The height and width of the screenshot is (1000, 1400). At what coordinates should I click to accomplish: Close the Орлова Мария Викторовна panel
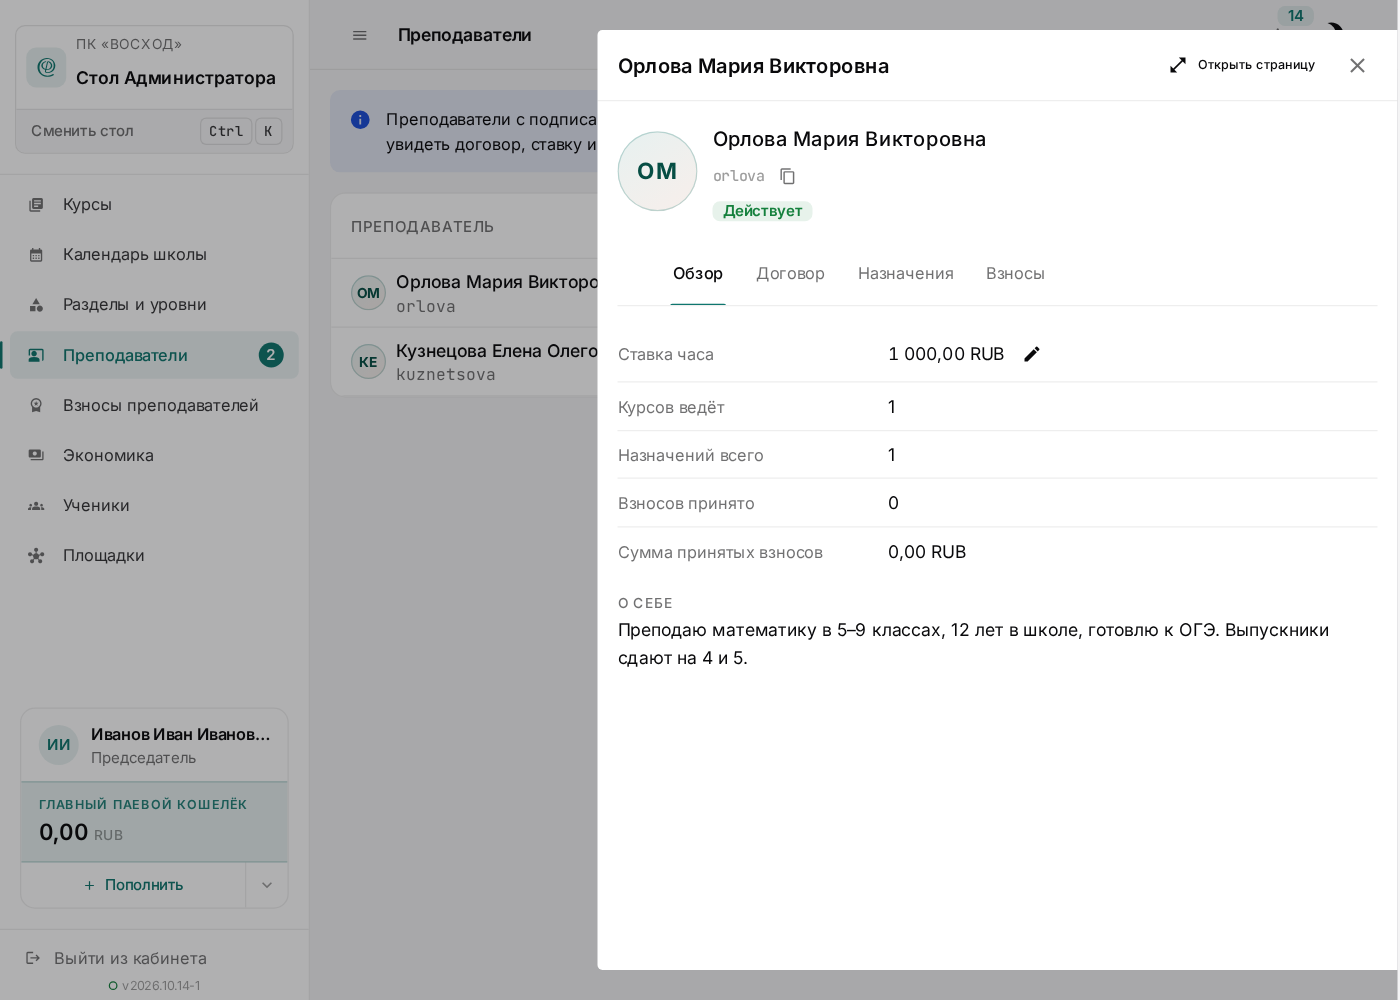(x=1357, y=65)
